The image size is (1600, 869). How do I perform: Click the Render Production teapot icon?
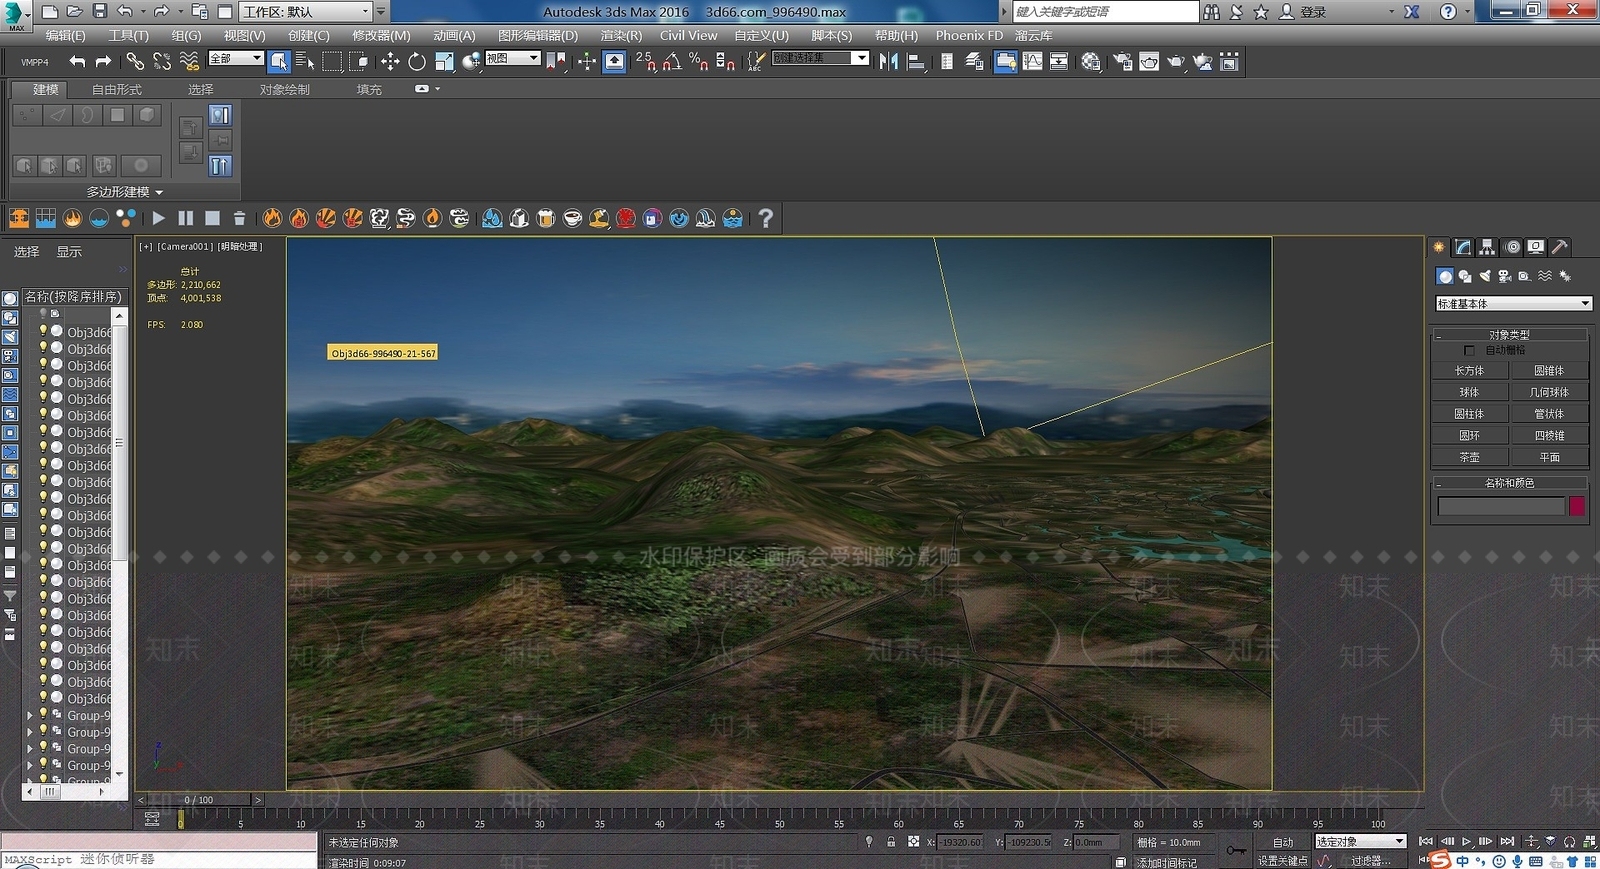pyautogui.click(x=1176, y=62)
